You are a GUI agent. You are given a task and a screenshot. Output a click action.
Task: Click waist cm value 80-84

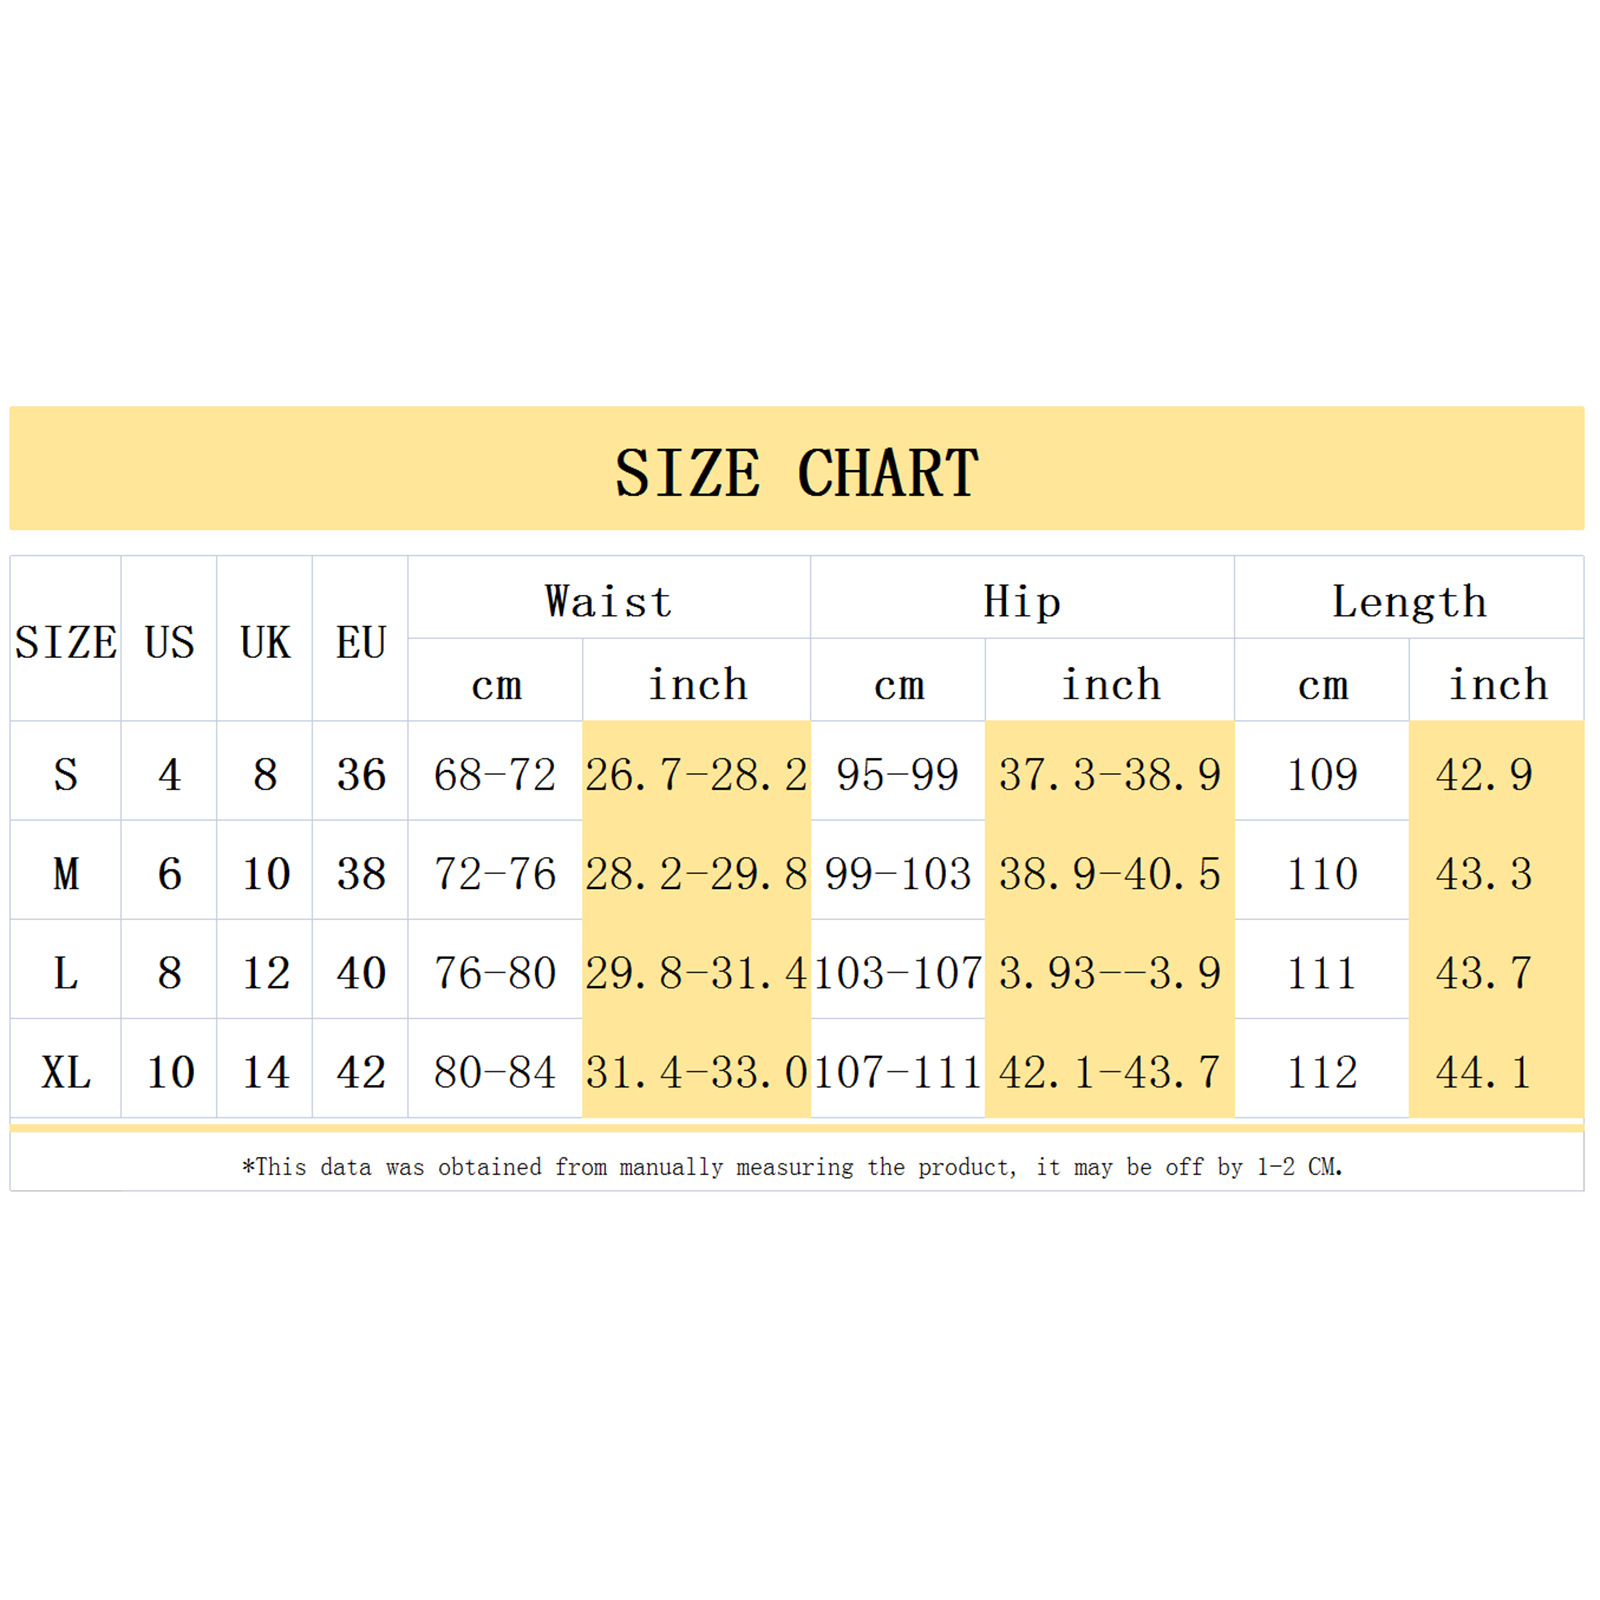495,1072
